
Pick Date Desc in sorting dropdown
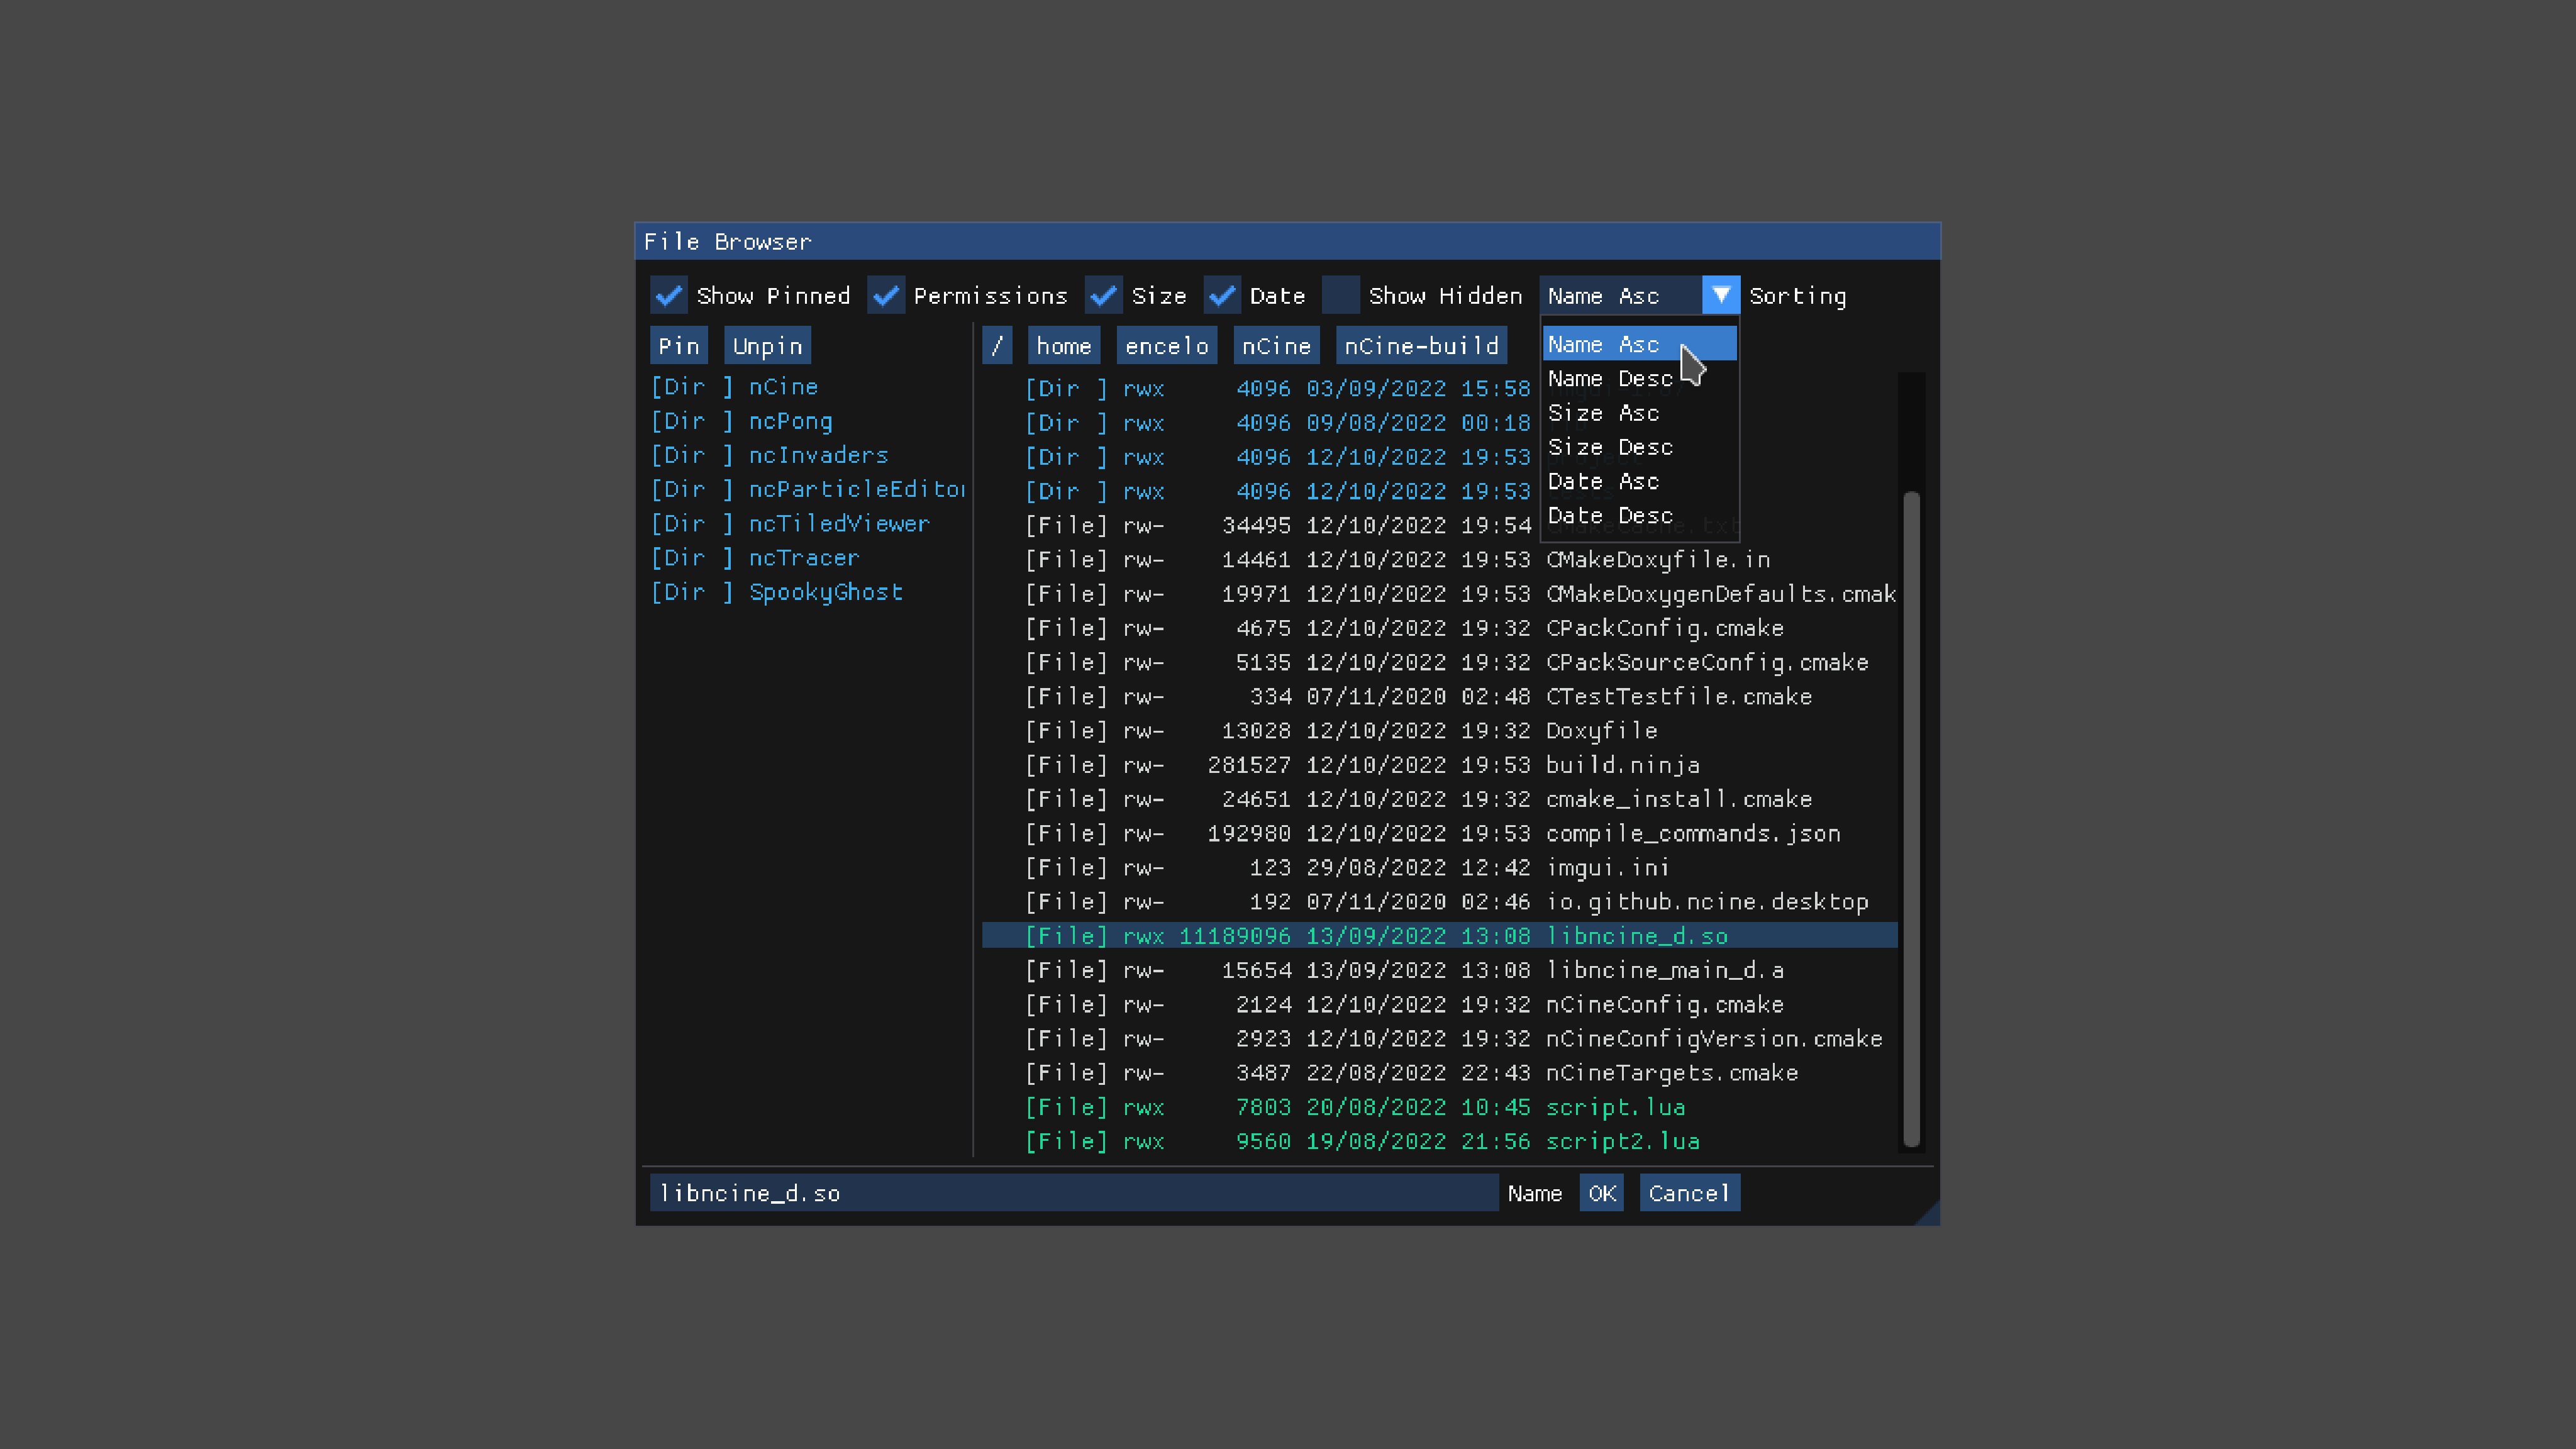(1610, 516)
